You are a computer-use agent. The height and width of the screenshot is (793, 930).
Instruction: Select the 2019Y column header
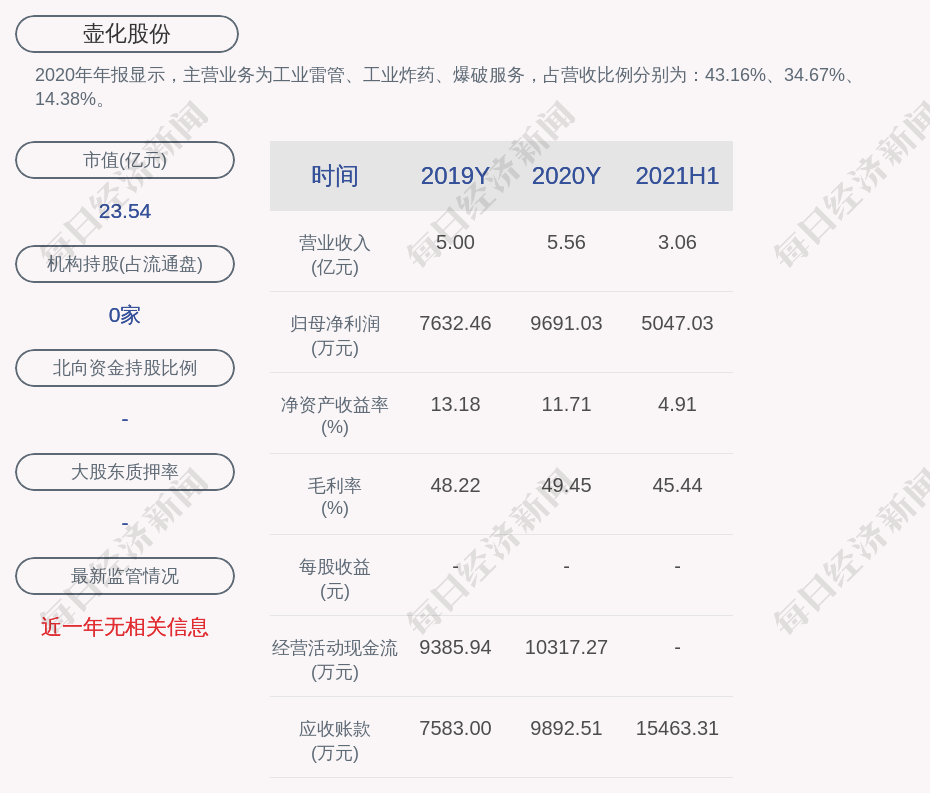(x=455, y=176)
